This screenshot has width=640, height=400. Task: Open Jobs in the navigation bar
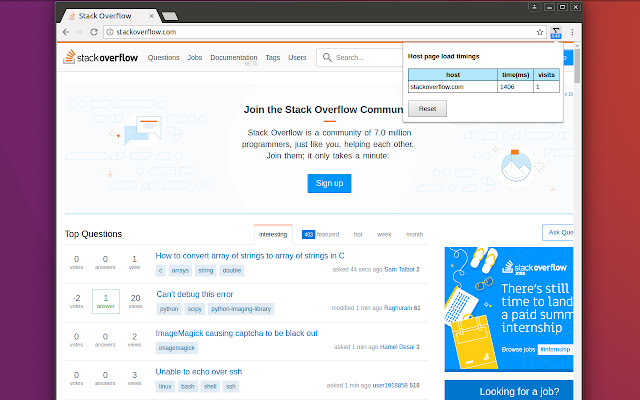(195, 58)
